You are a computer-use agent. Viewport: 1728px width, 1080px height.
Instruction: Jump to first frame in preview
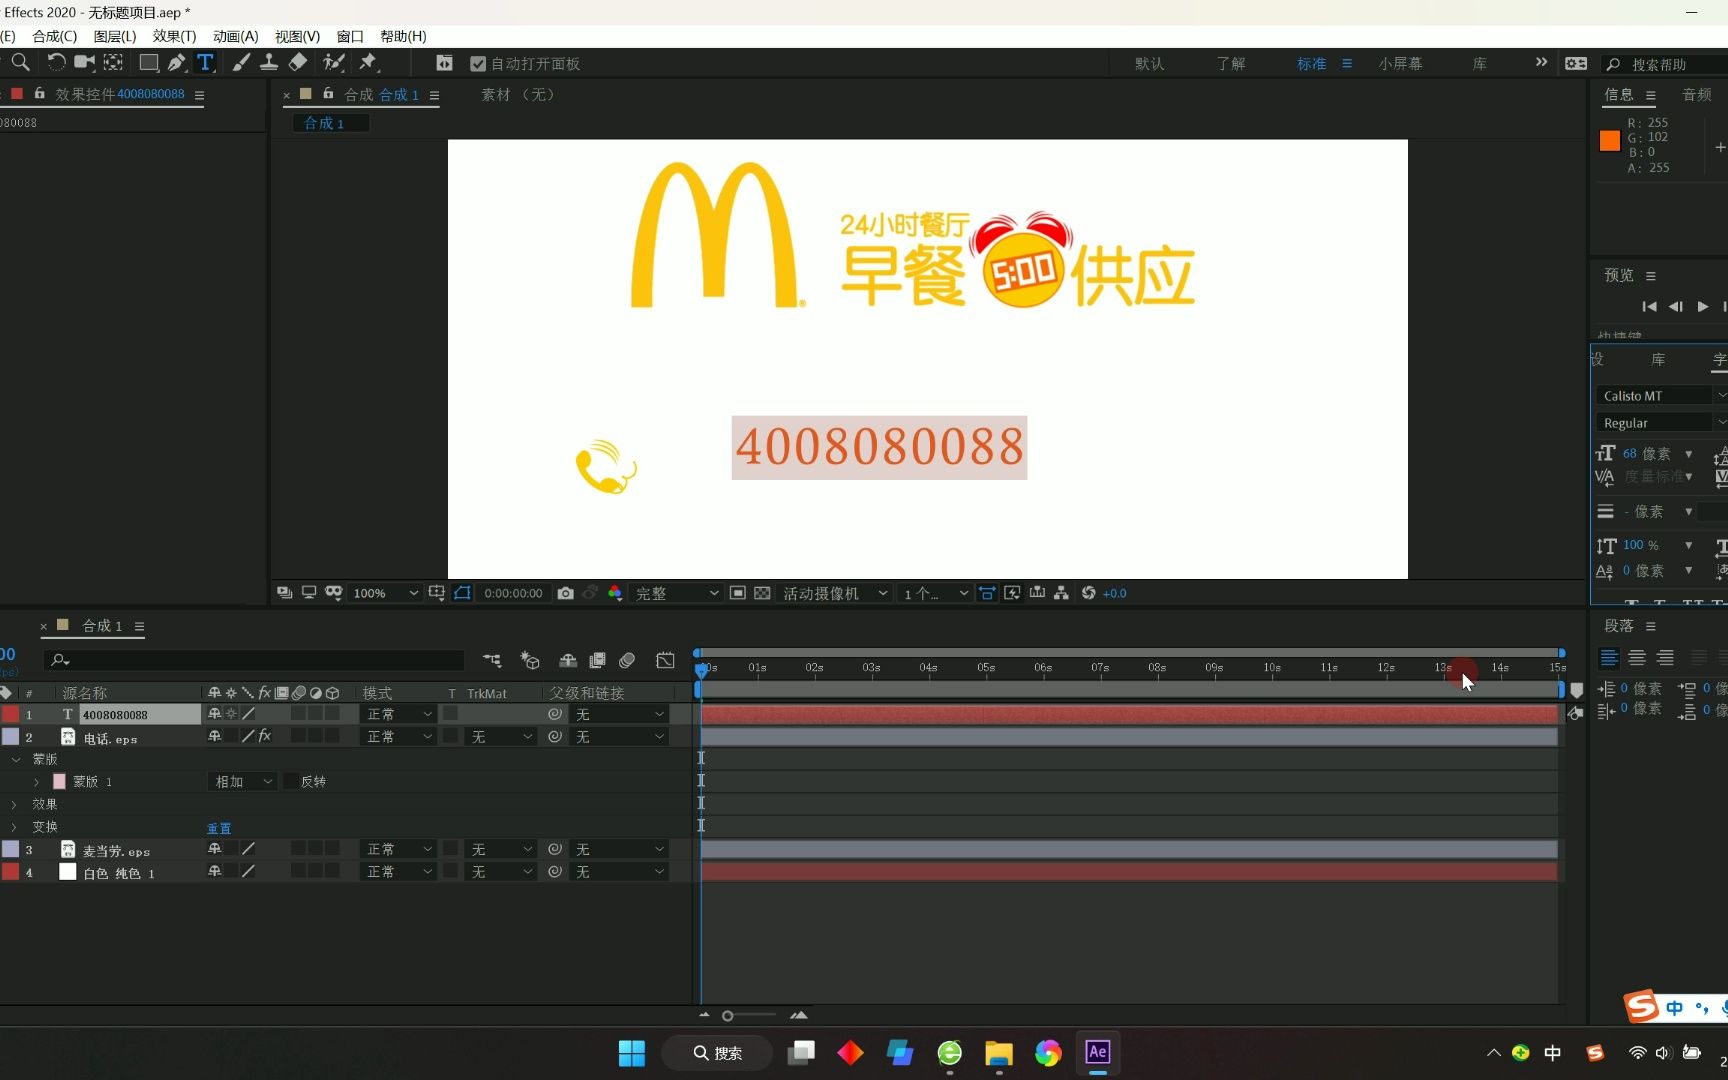[x=1649, y=306]
